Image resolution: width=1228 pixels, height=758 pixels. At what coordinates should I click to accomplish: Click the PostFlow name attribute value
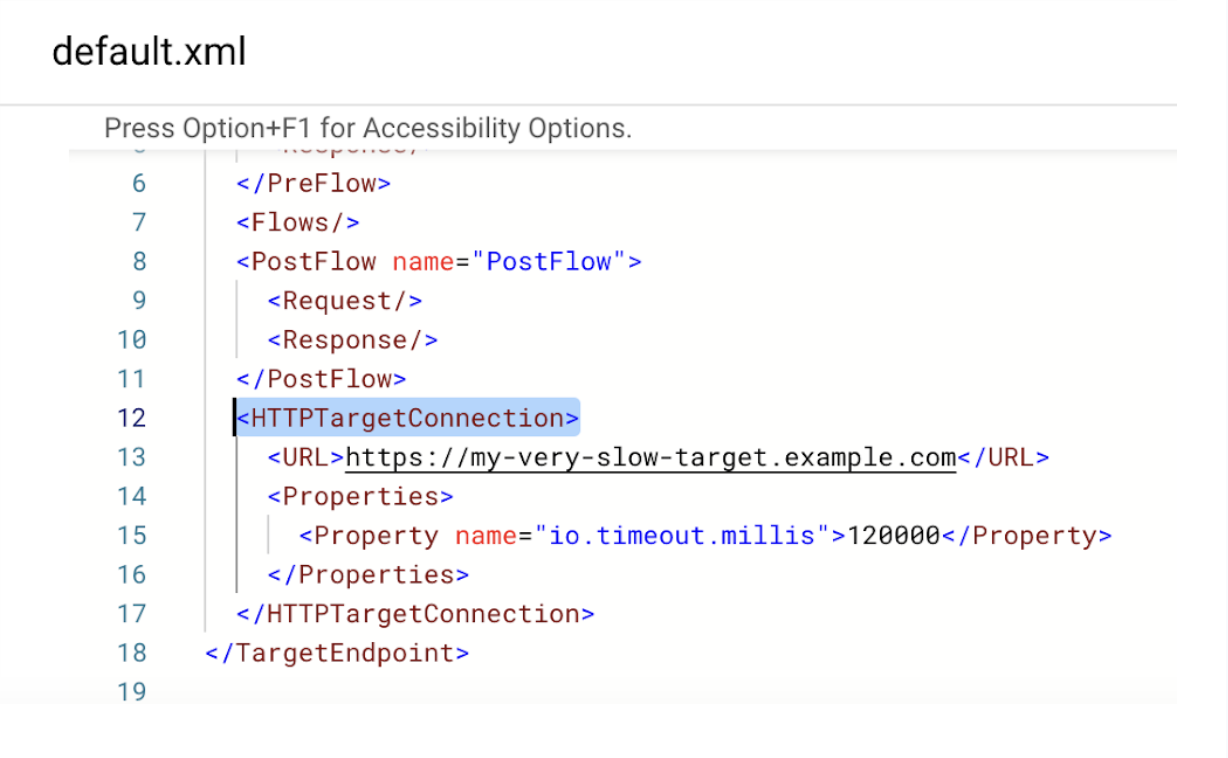(x=548, y=262)
